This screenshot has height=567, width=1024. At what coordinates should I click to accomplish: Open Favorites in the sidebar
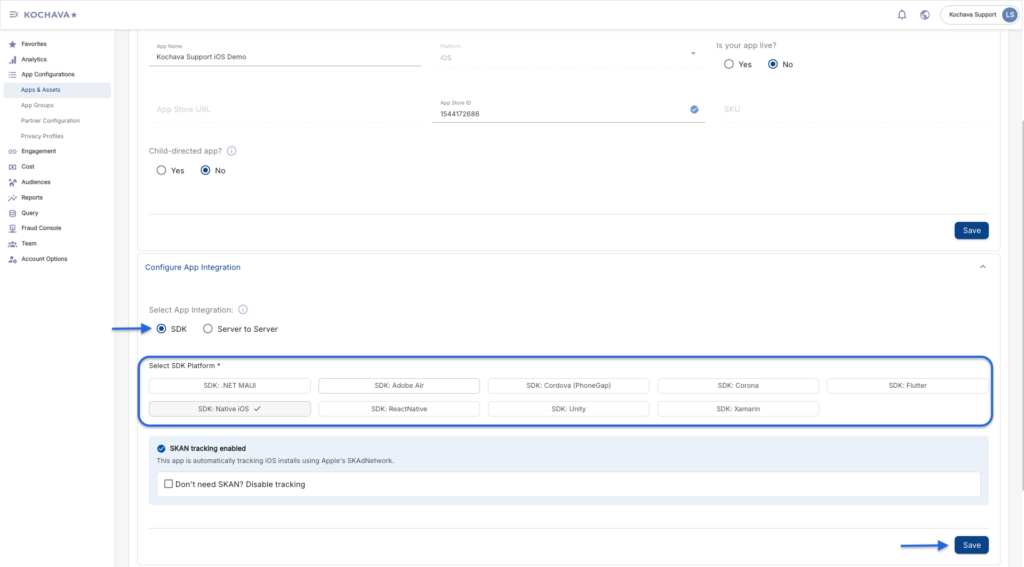[x=34, y=44]
